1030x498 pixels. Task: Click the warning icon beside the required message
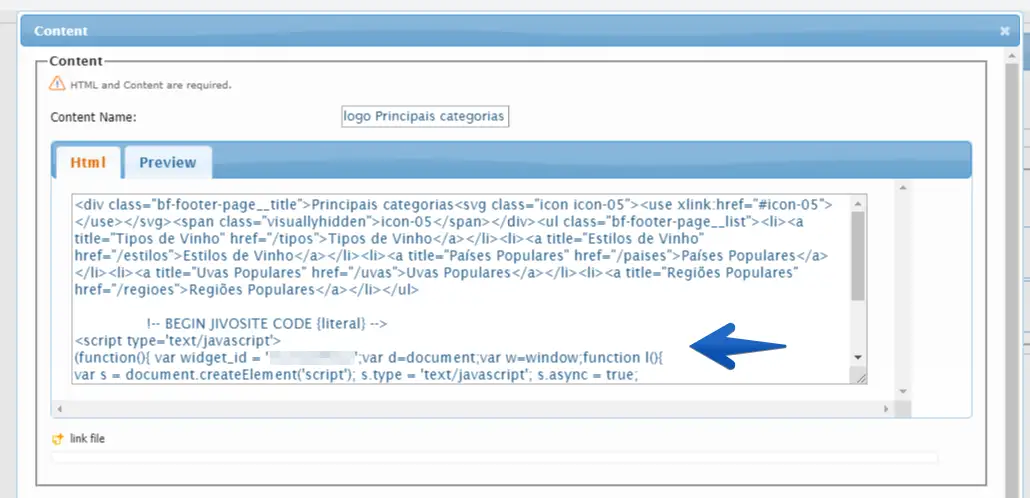click(57, 83)
